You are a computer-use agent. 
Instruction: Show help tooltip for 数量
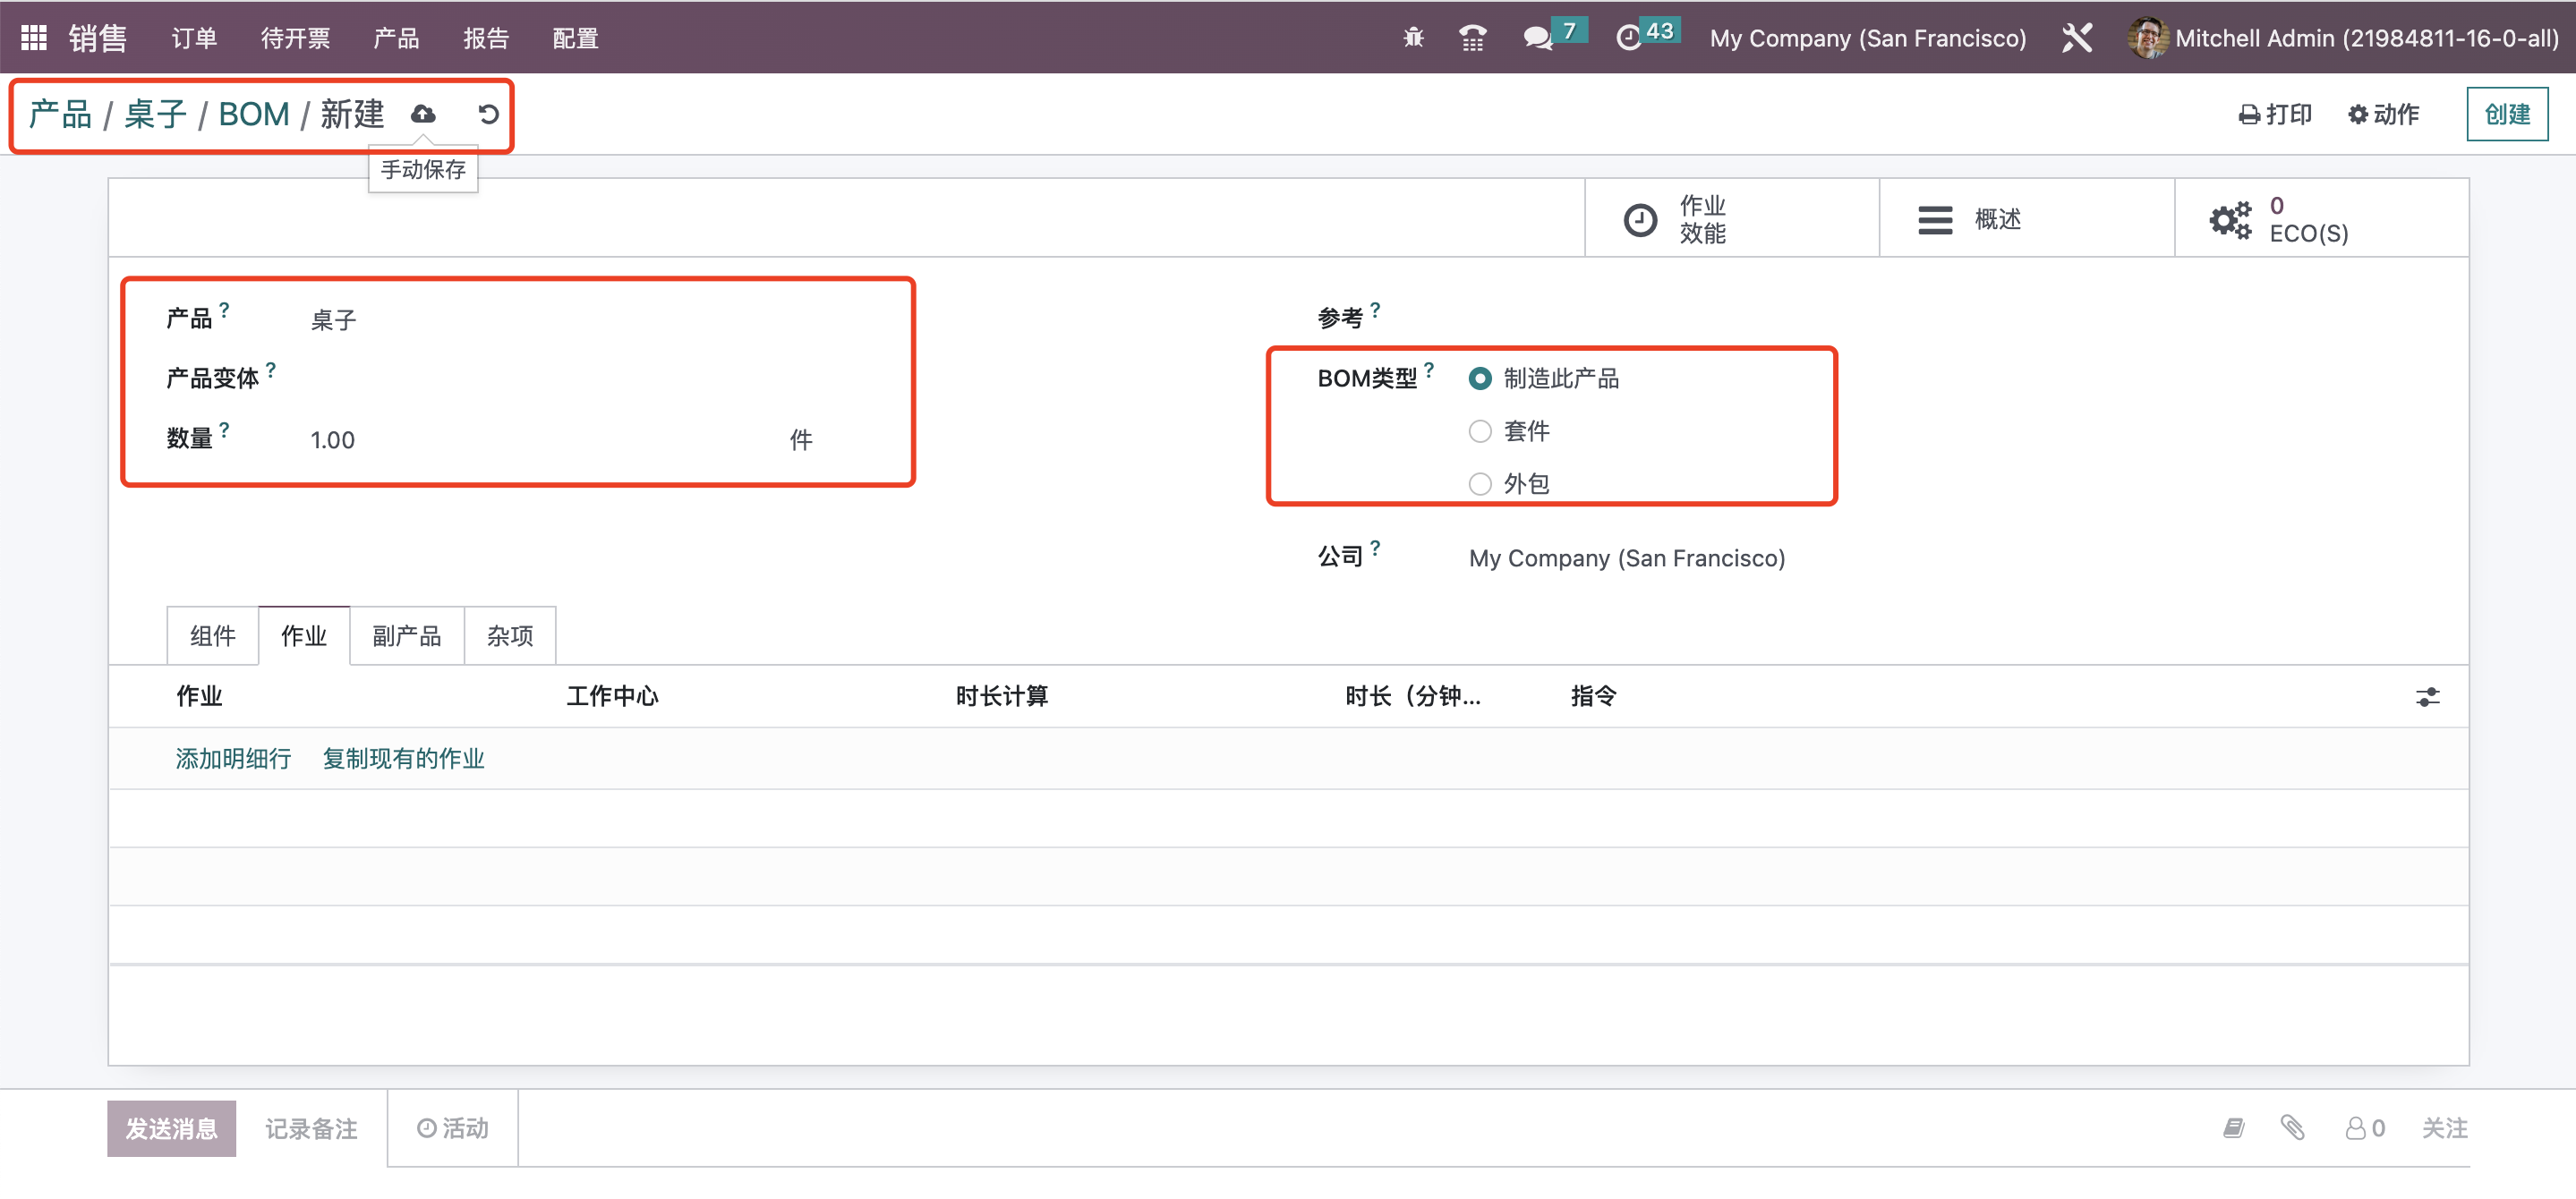click(224, 430)
